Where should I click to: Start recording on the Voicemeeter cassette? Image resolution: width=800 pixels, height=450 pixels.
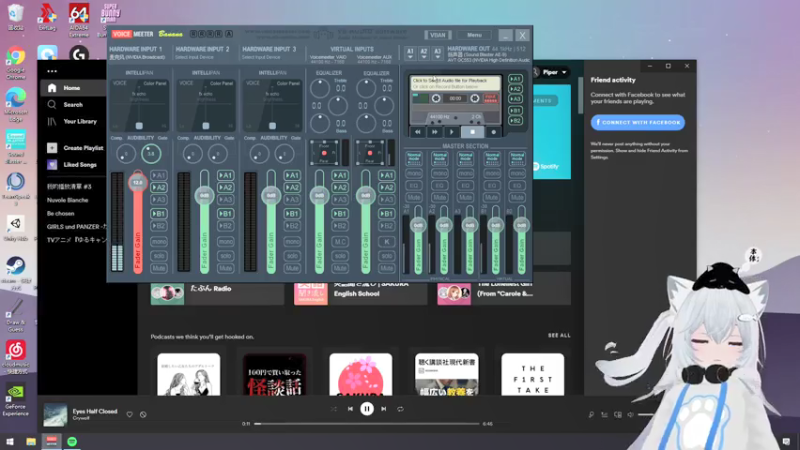coord(493,132)
